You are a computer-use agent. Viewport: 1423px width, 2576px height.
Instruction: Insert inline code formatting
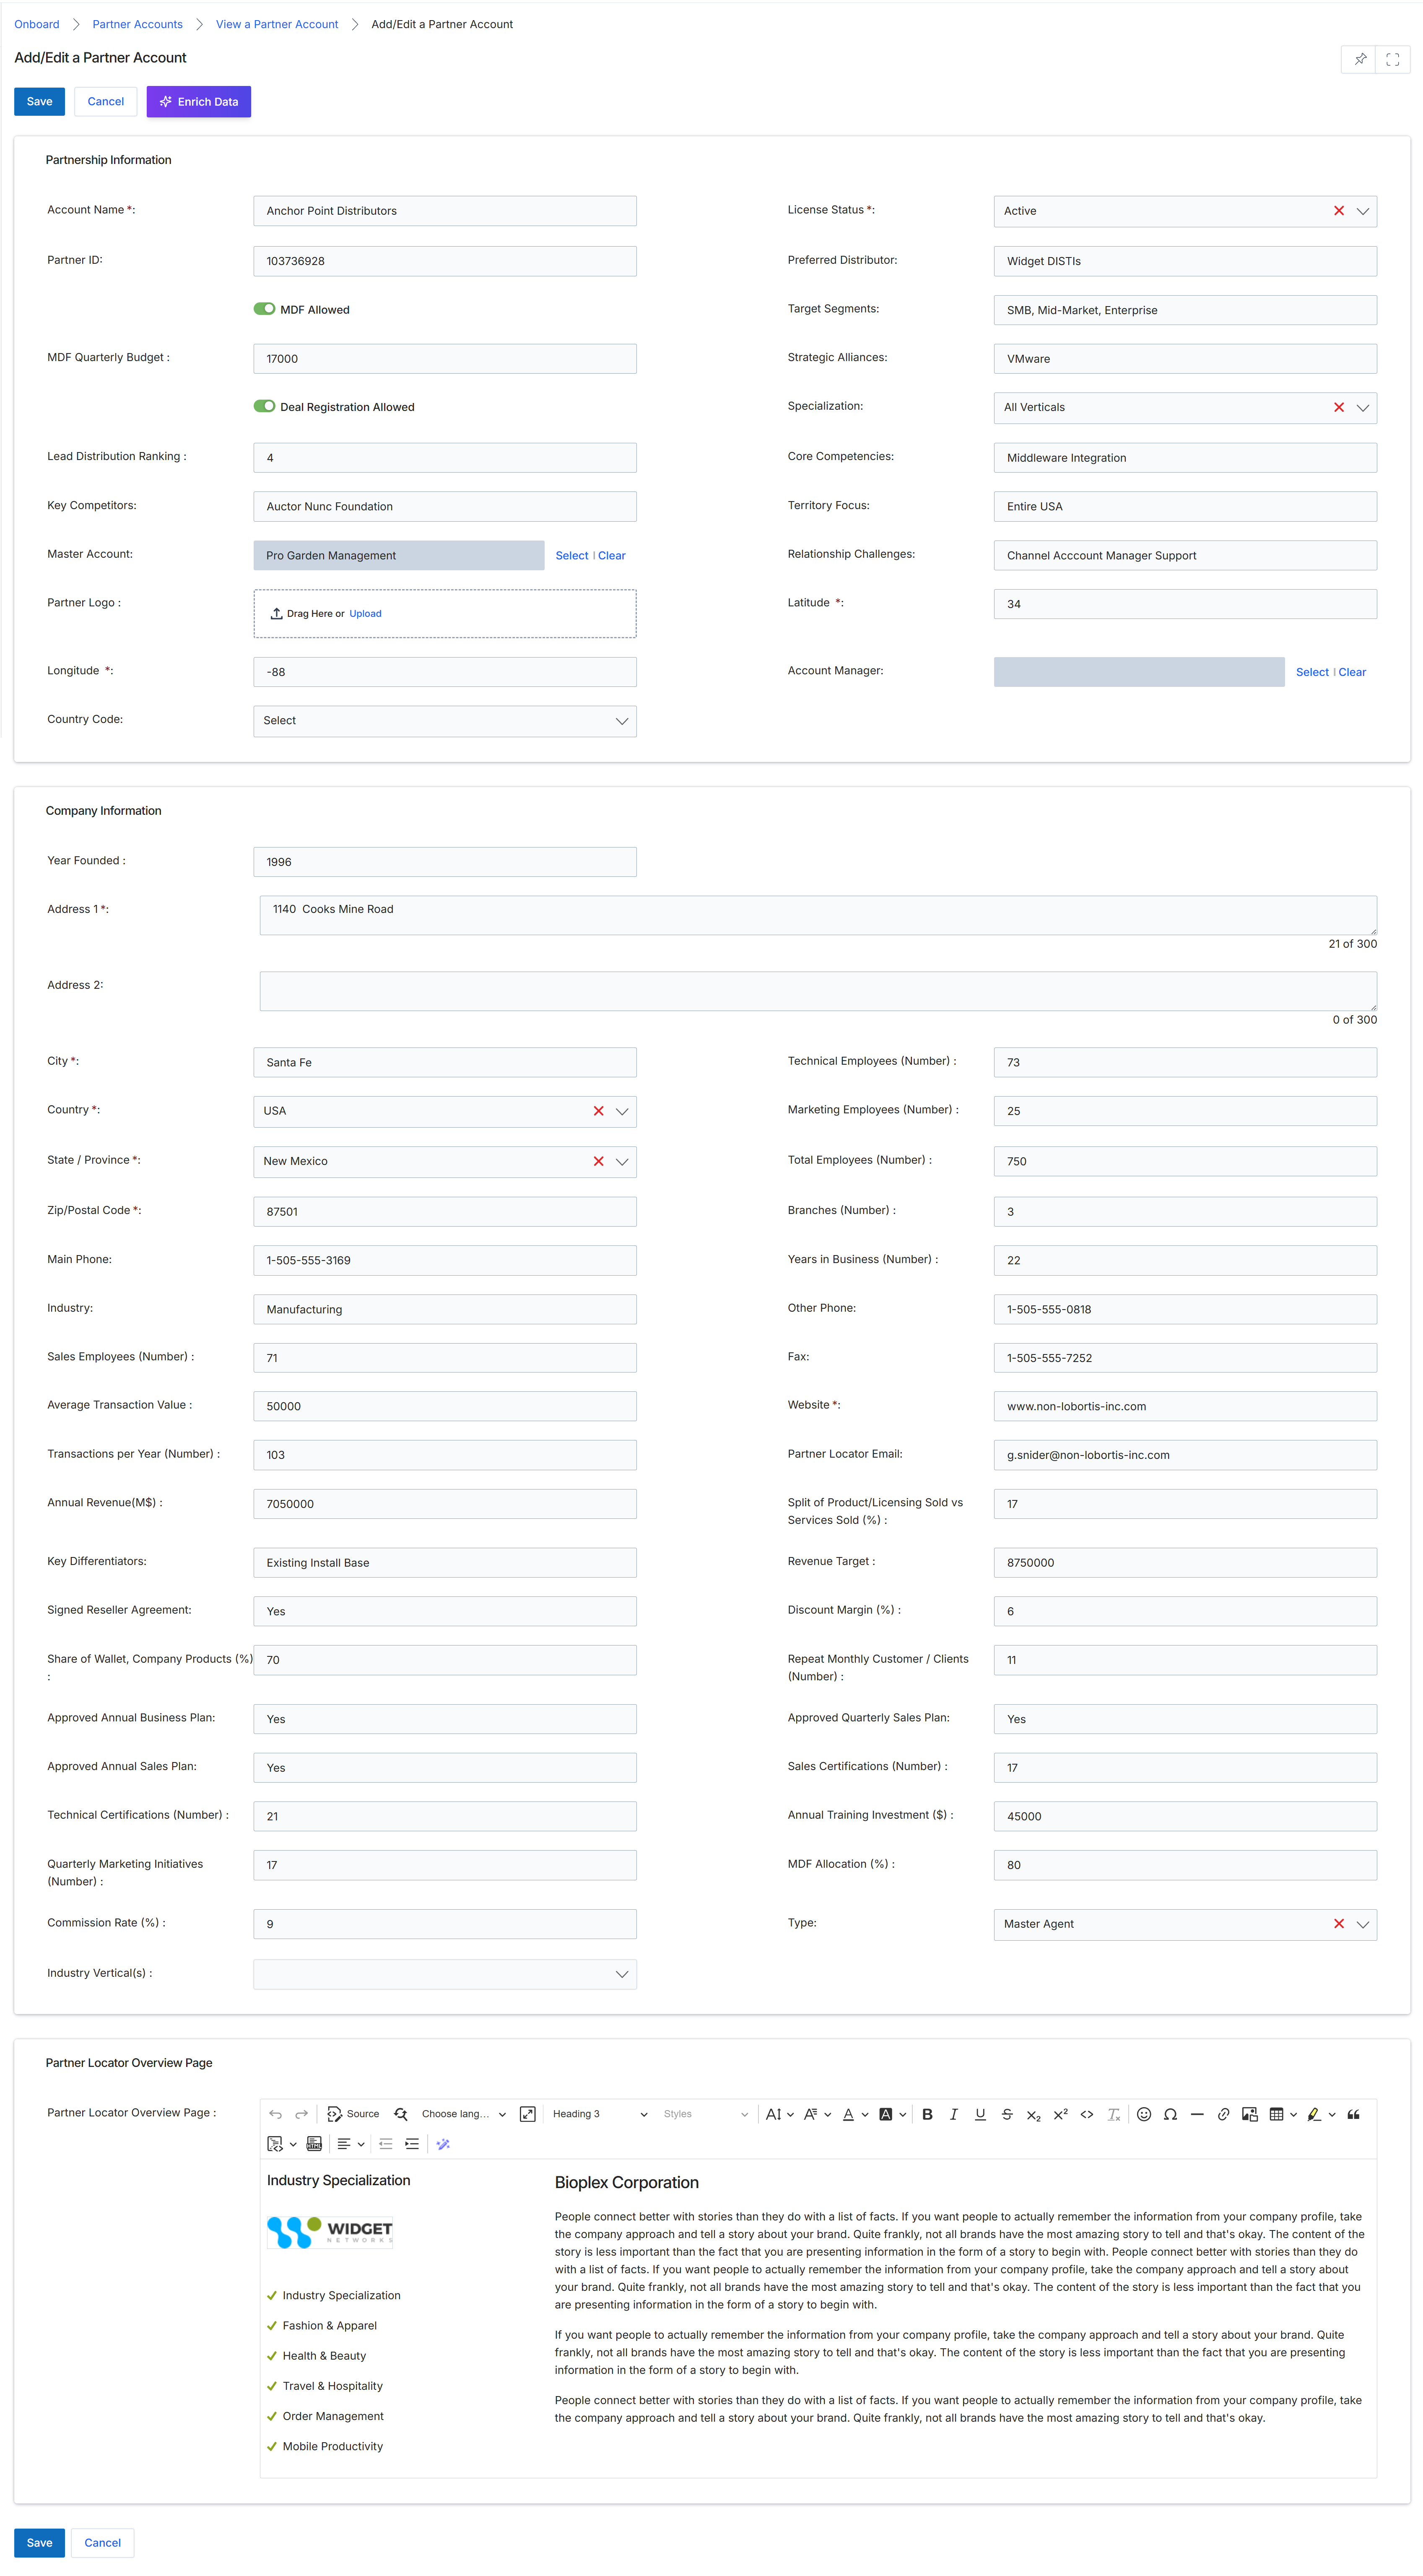coord(1087,2114)
